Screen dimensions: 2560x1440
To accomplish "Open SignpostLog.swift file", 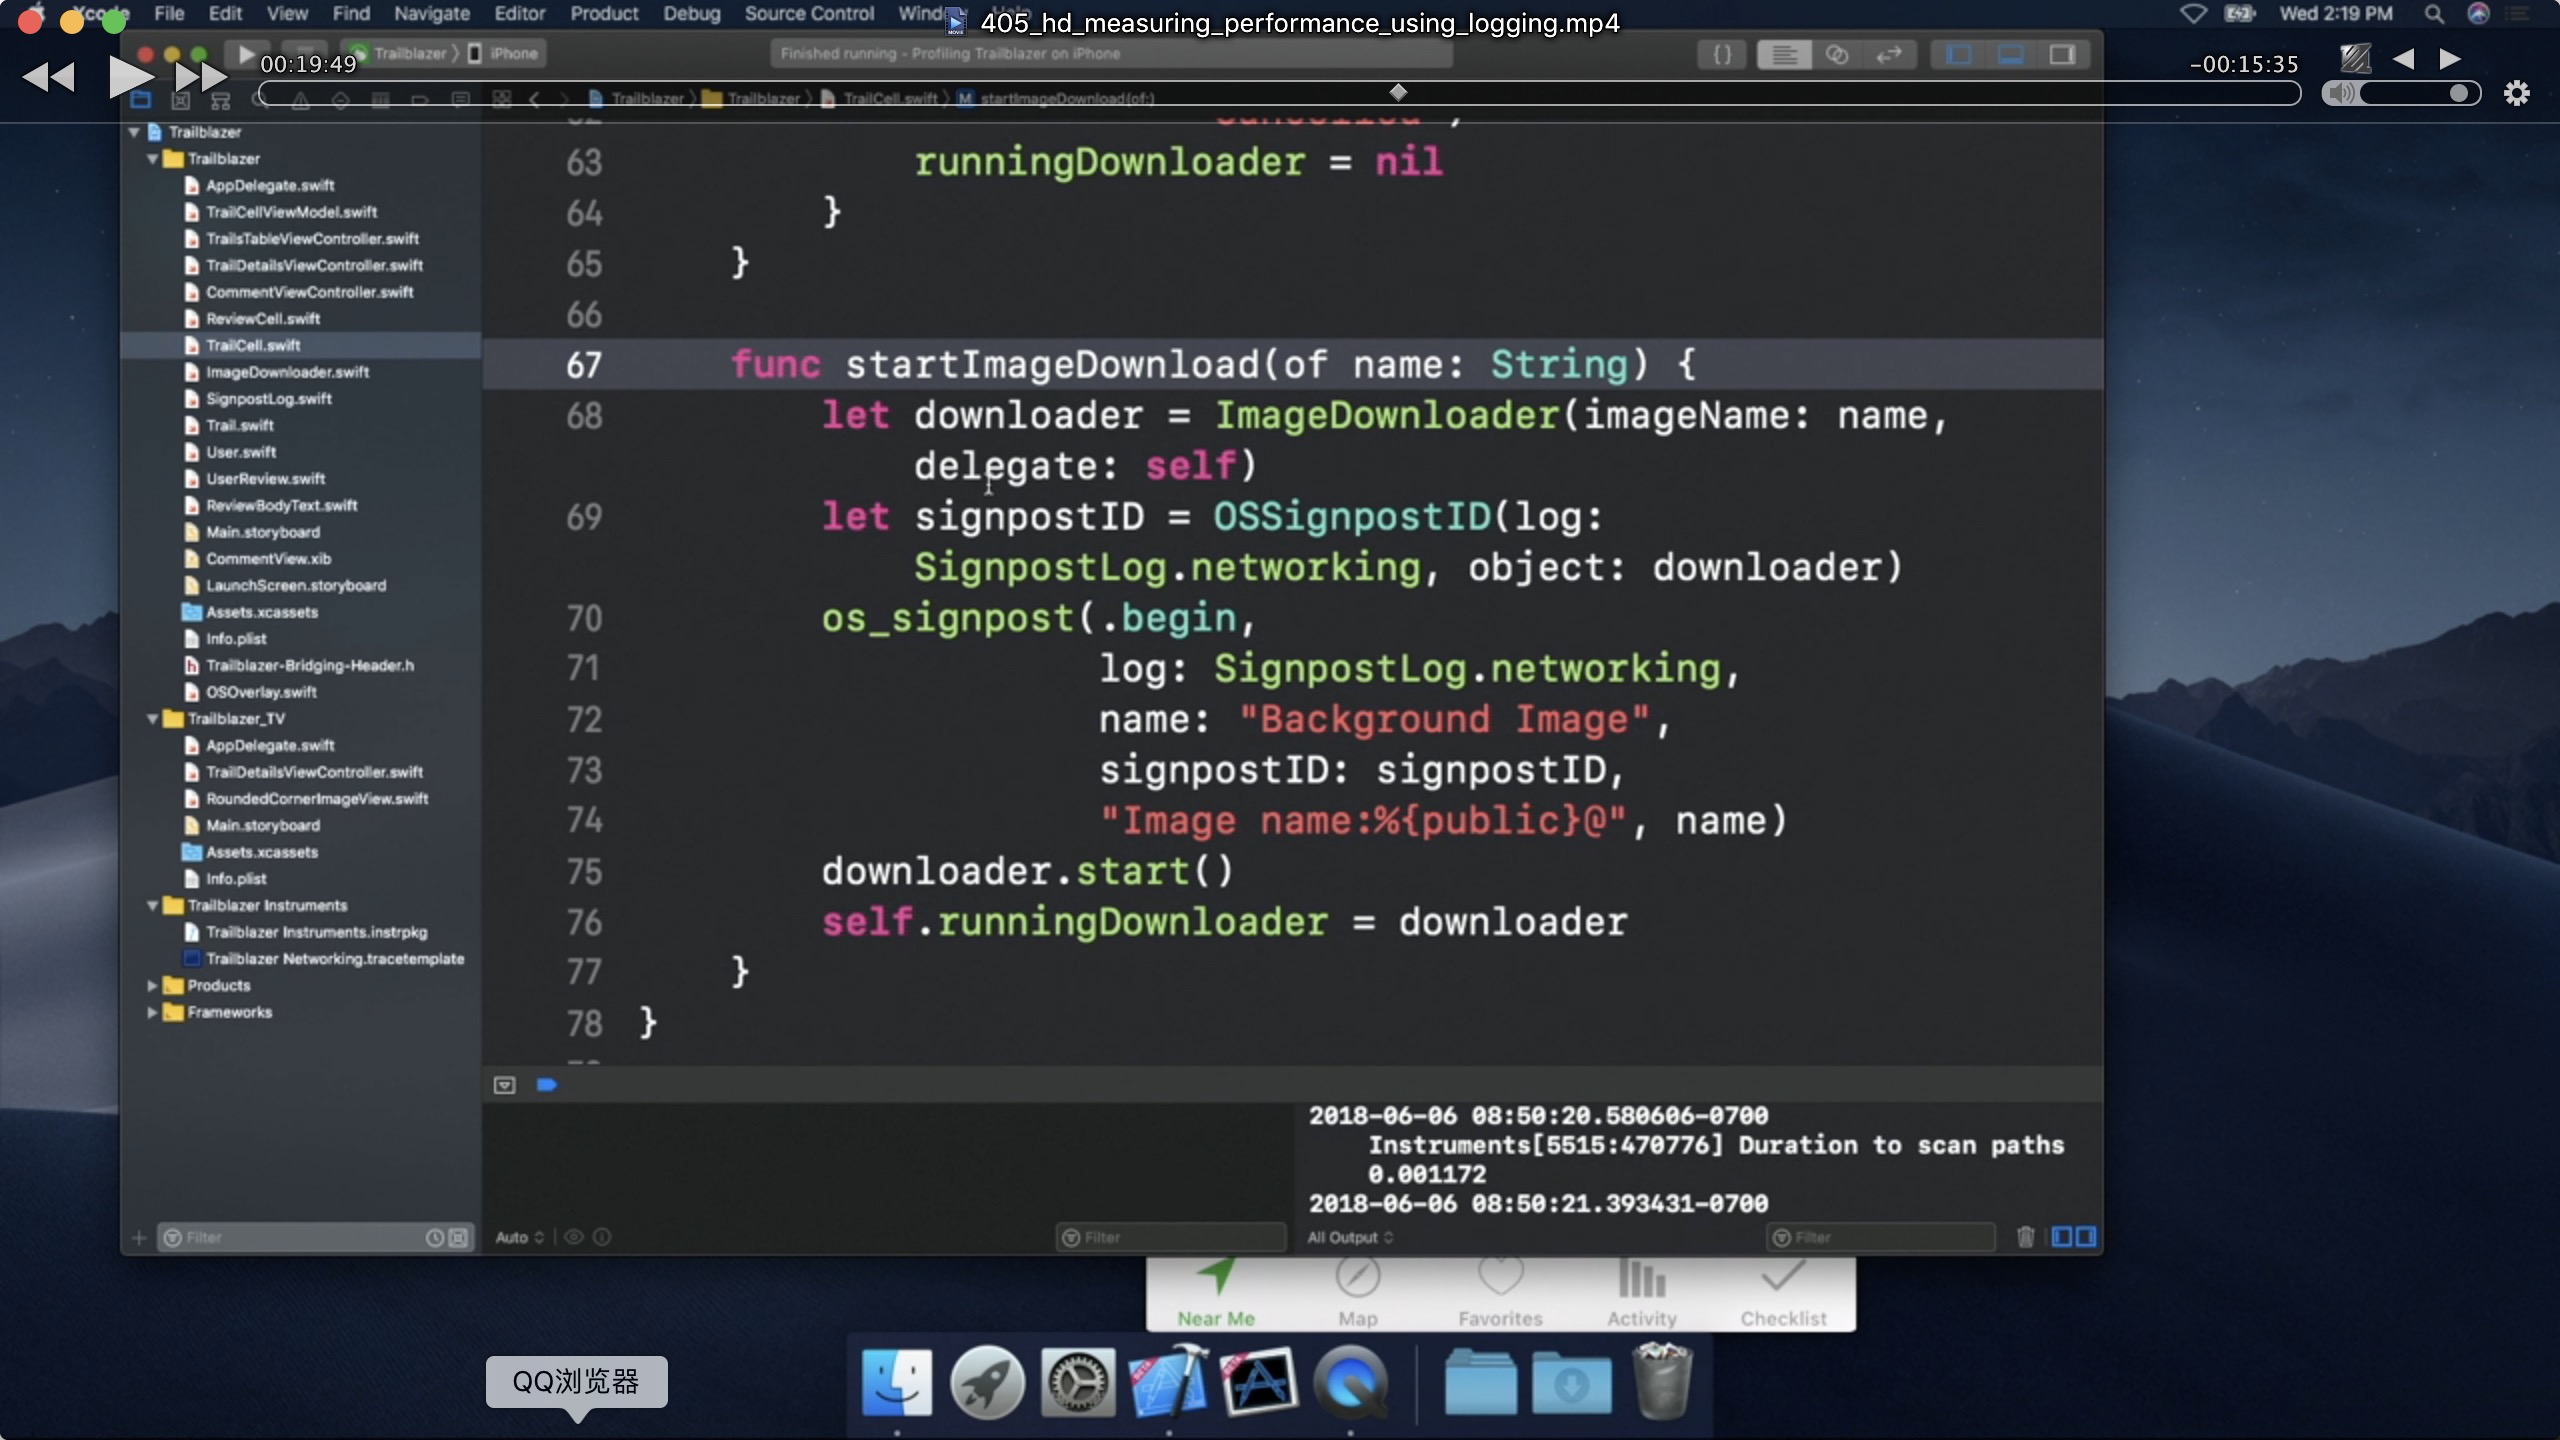I will [268, 399].
